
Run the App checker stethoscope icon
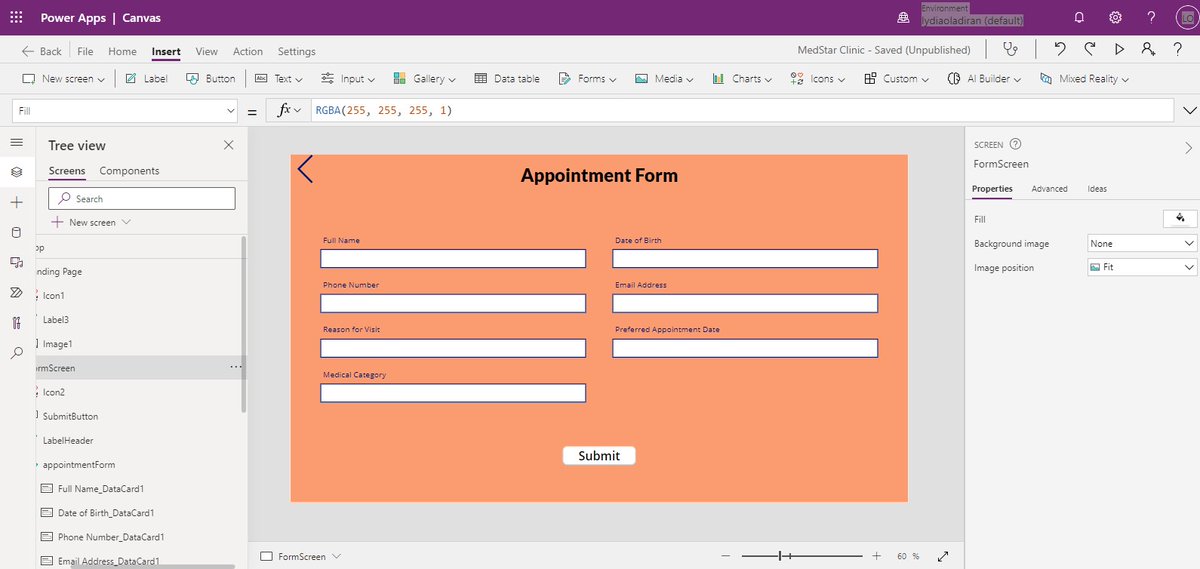coord(1012,49)
